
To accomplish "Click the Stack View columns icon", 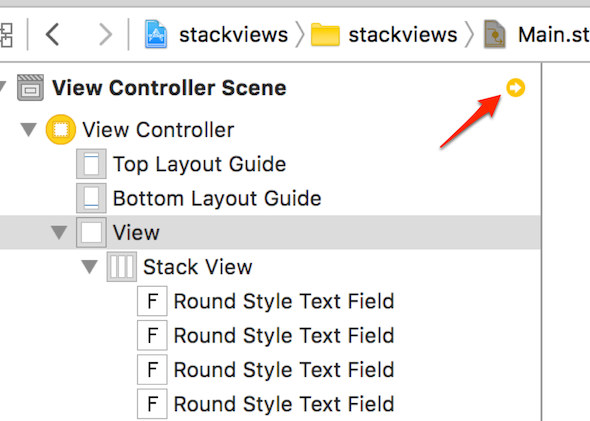I will click(122, 267).
